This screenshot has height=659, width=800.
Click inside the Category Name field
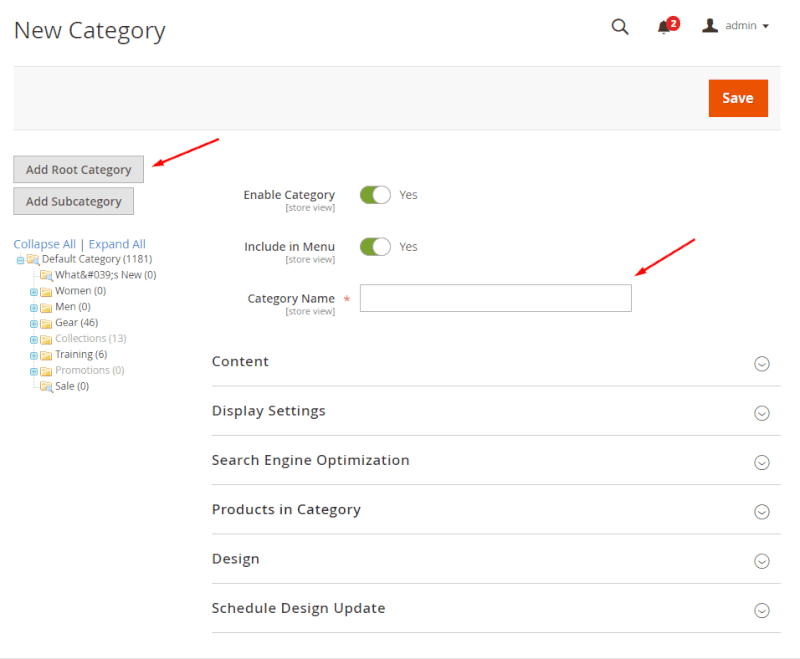(495, 298)
